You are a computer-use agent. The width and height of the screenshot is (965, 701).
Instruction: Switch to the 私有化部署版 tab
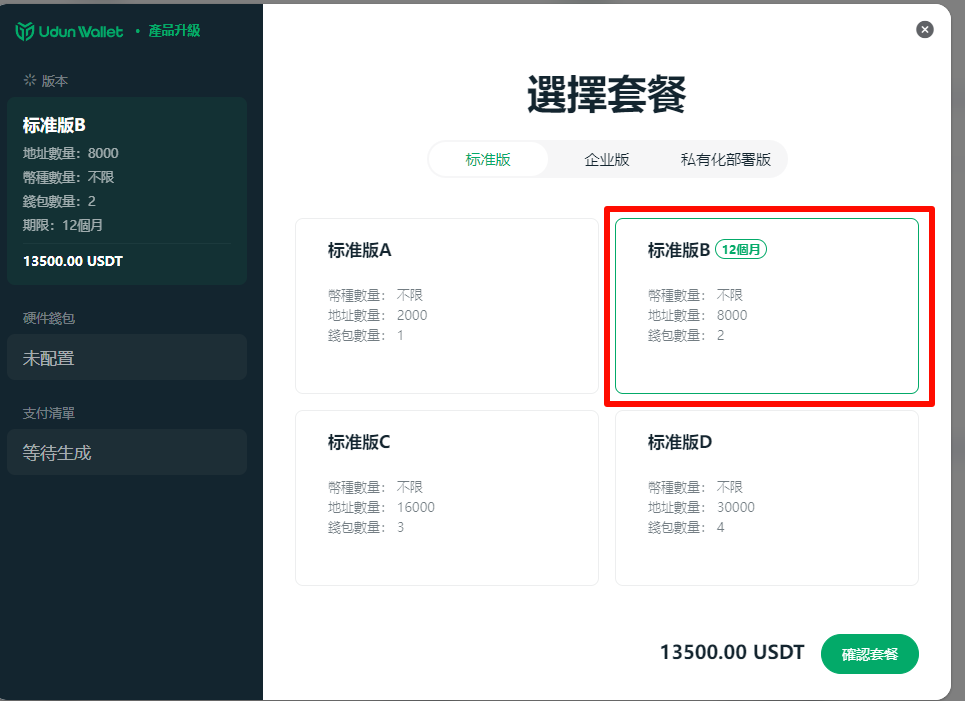[726, 159]
